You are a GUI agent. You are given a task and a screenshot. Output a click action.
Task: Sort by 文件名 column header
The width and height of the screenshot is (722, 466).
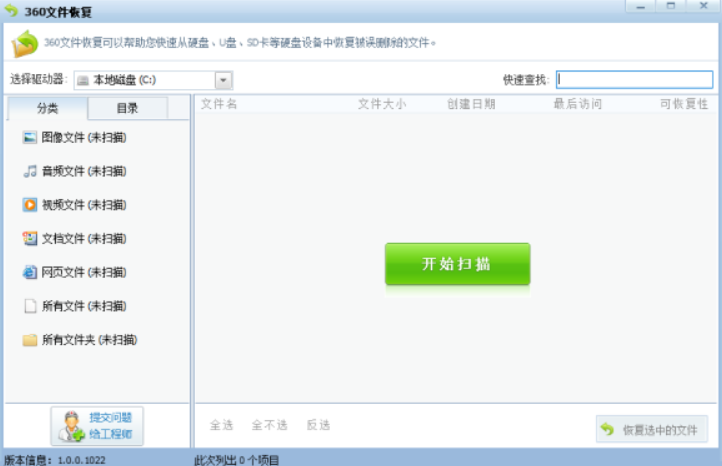click(x=219, y=104)
